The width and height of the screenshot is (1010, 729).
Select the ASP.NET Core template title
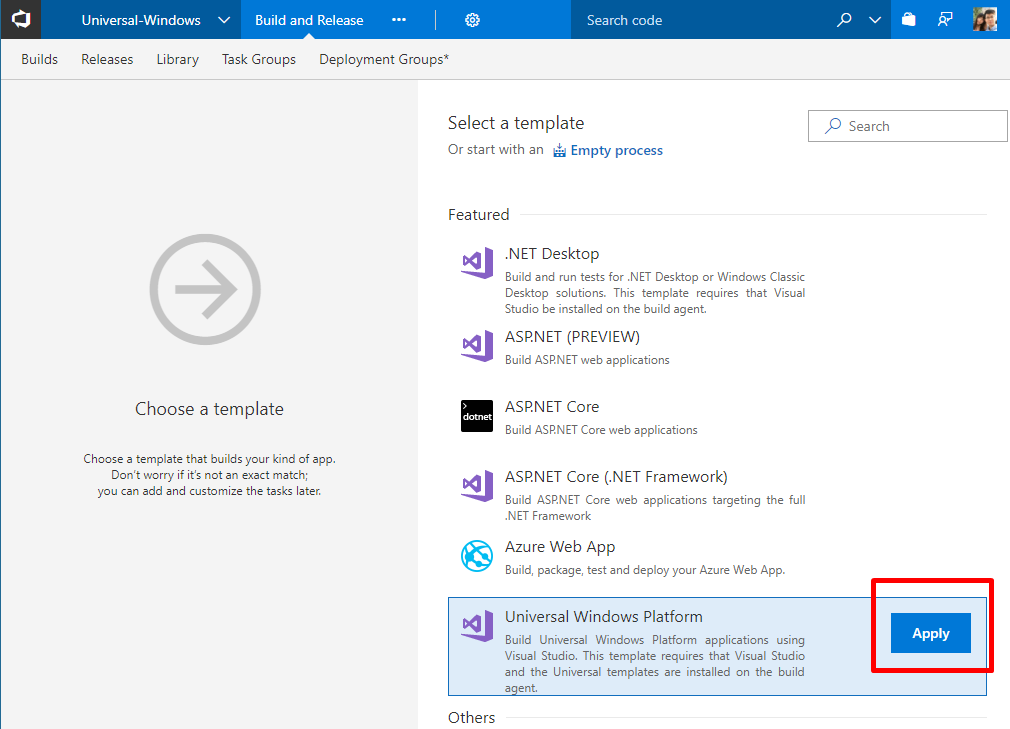coord(552,407)
